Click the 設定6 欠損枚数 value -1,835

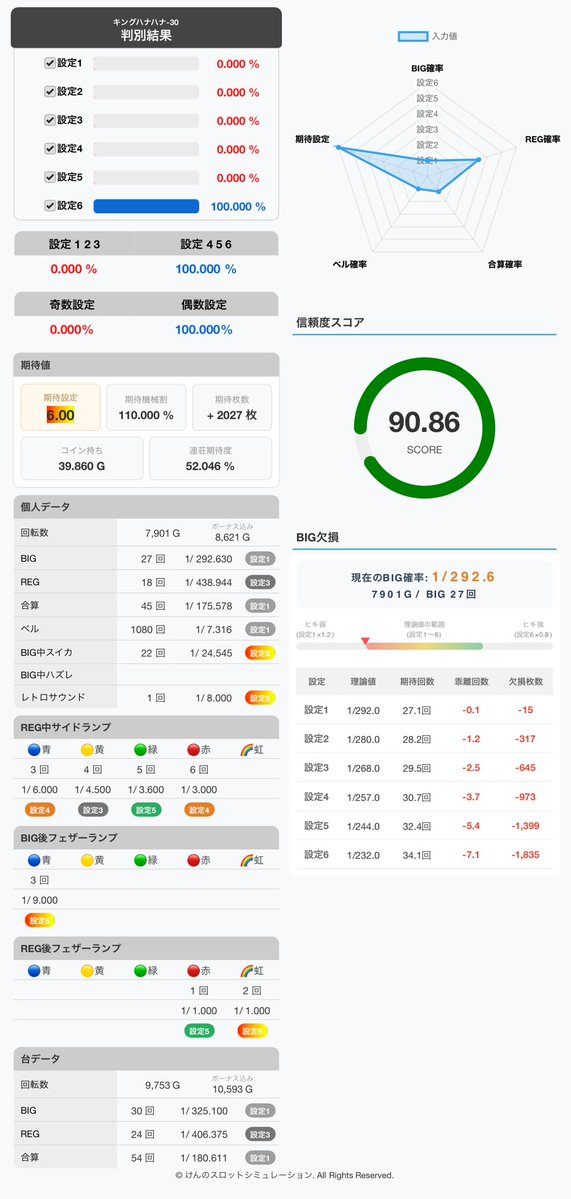point(524,855)
